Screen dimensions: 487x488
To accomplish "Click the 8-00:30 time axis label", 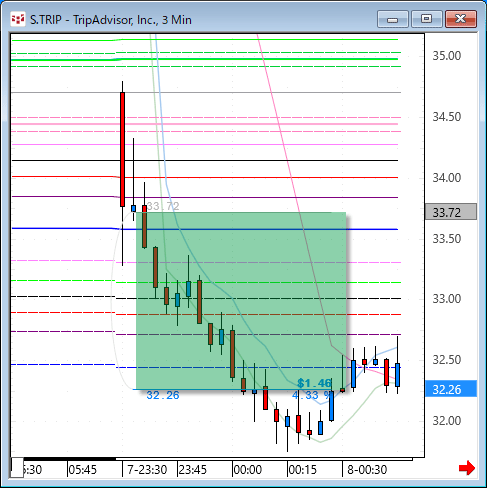I will (367, 470).
